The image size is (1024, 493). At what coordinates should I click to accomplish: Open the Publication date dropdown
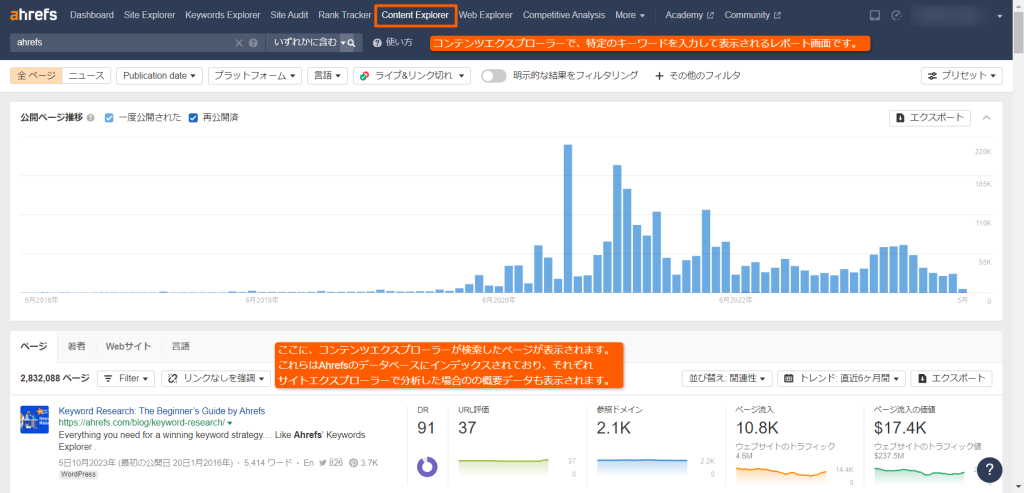(160, 76)
